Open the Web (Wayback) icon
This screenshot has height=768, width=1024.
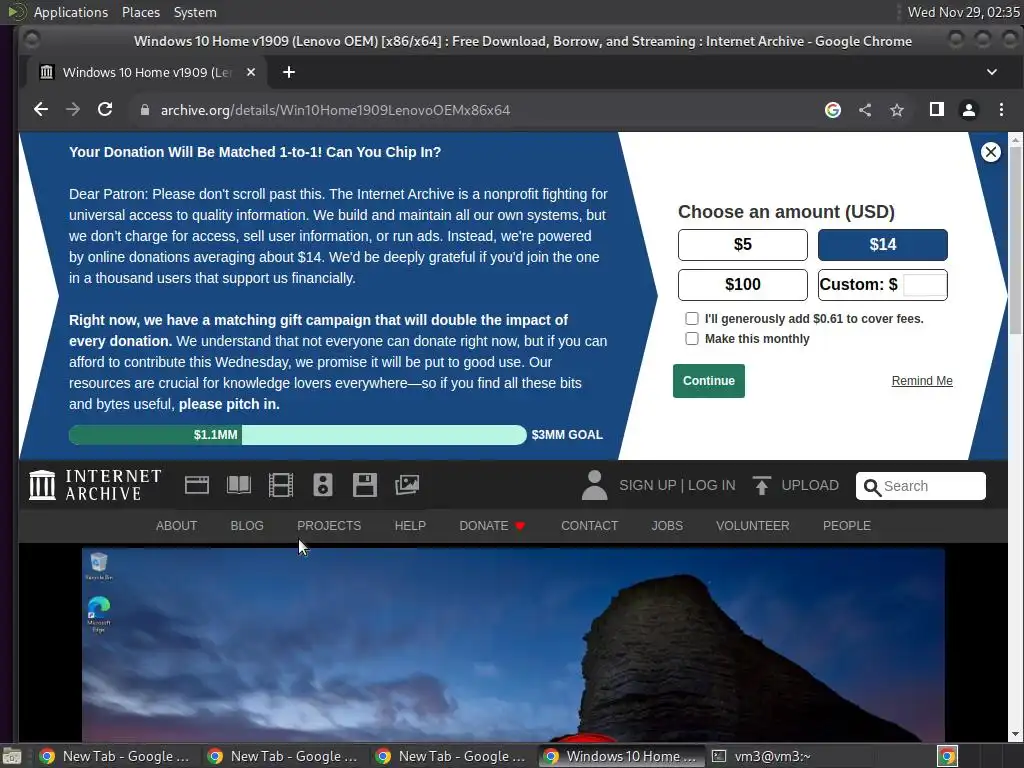[197, 485]
